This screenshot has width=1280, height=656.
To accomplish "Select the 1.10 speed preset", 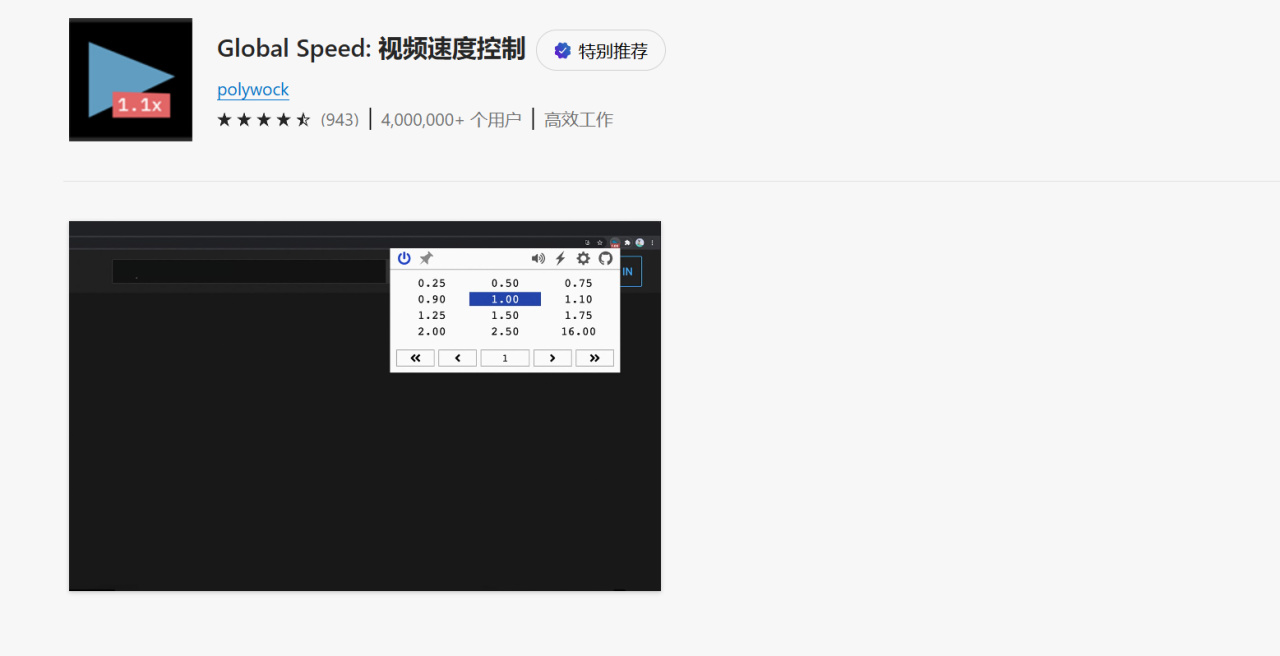I will tap(578, 299).
